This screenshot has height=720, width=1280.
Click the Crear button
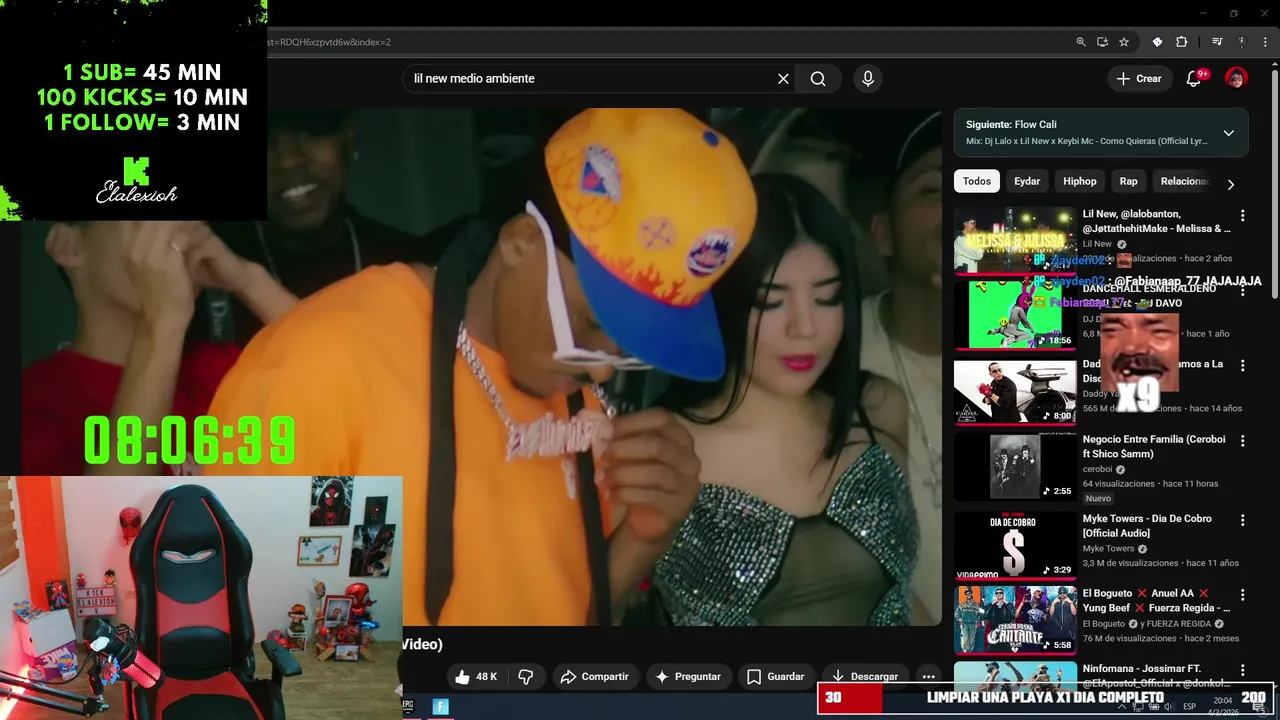(1139, 79)
